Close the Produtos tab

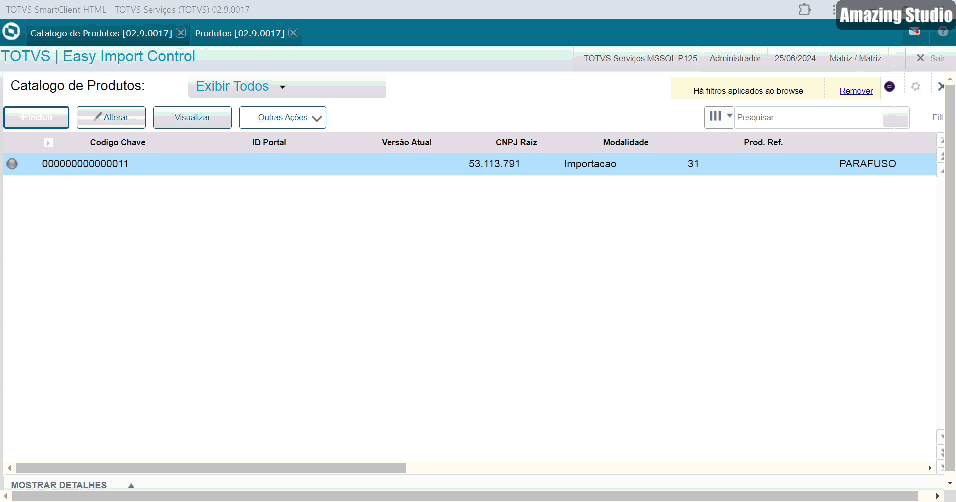pyautogui.click(x=293, y=33)
